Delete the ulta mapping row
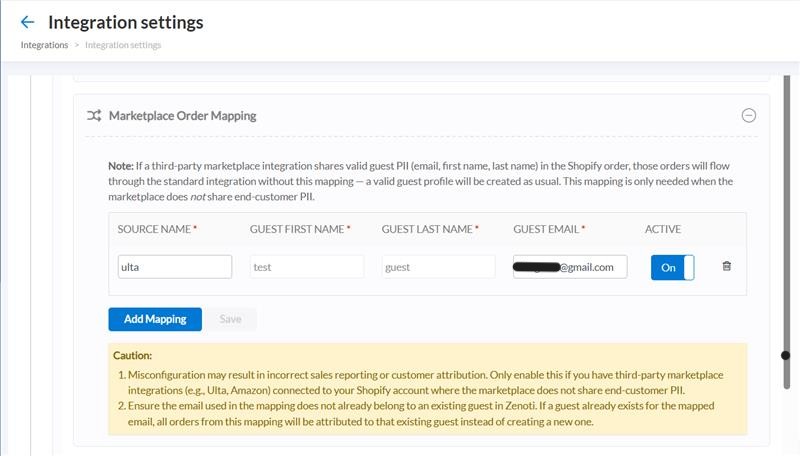 point(727,267)
